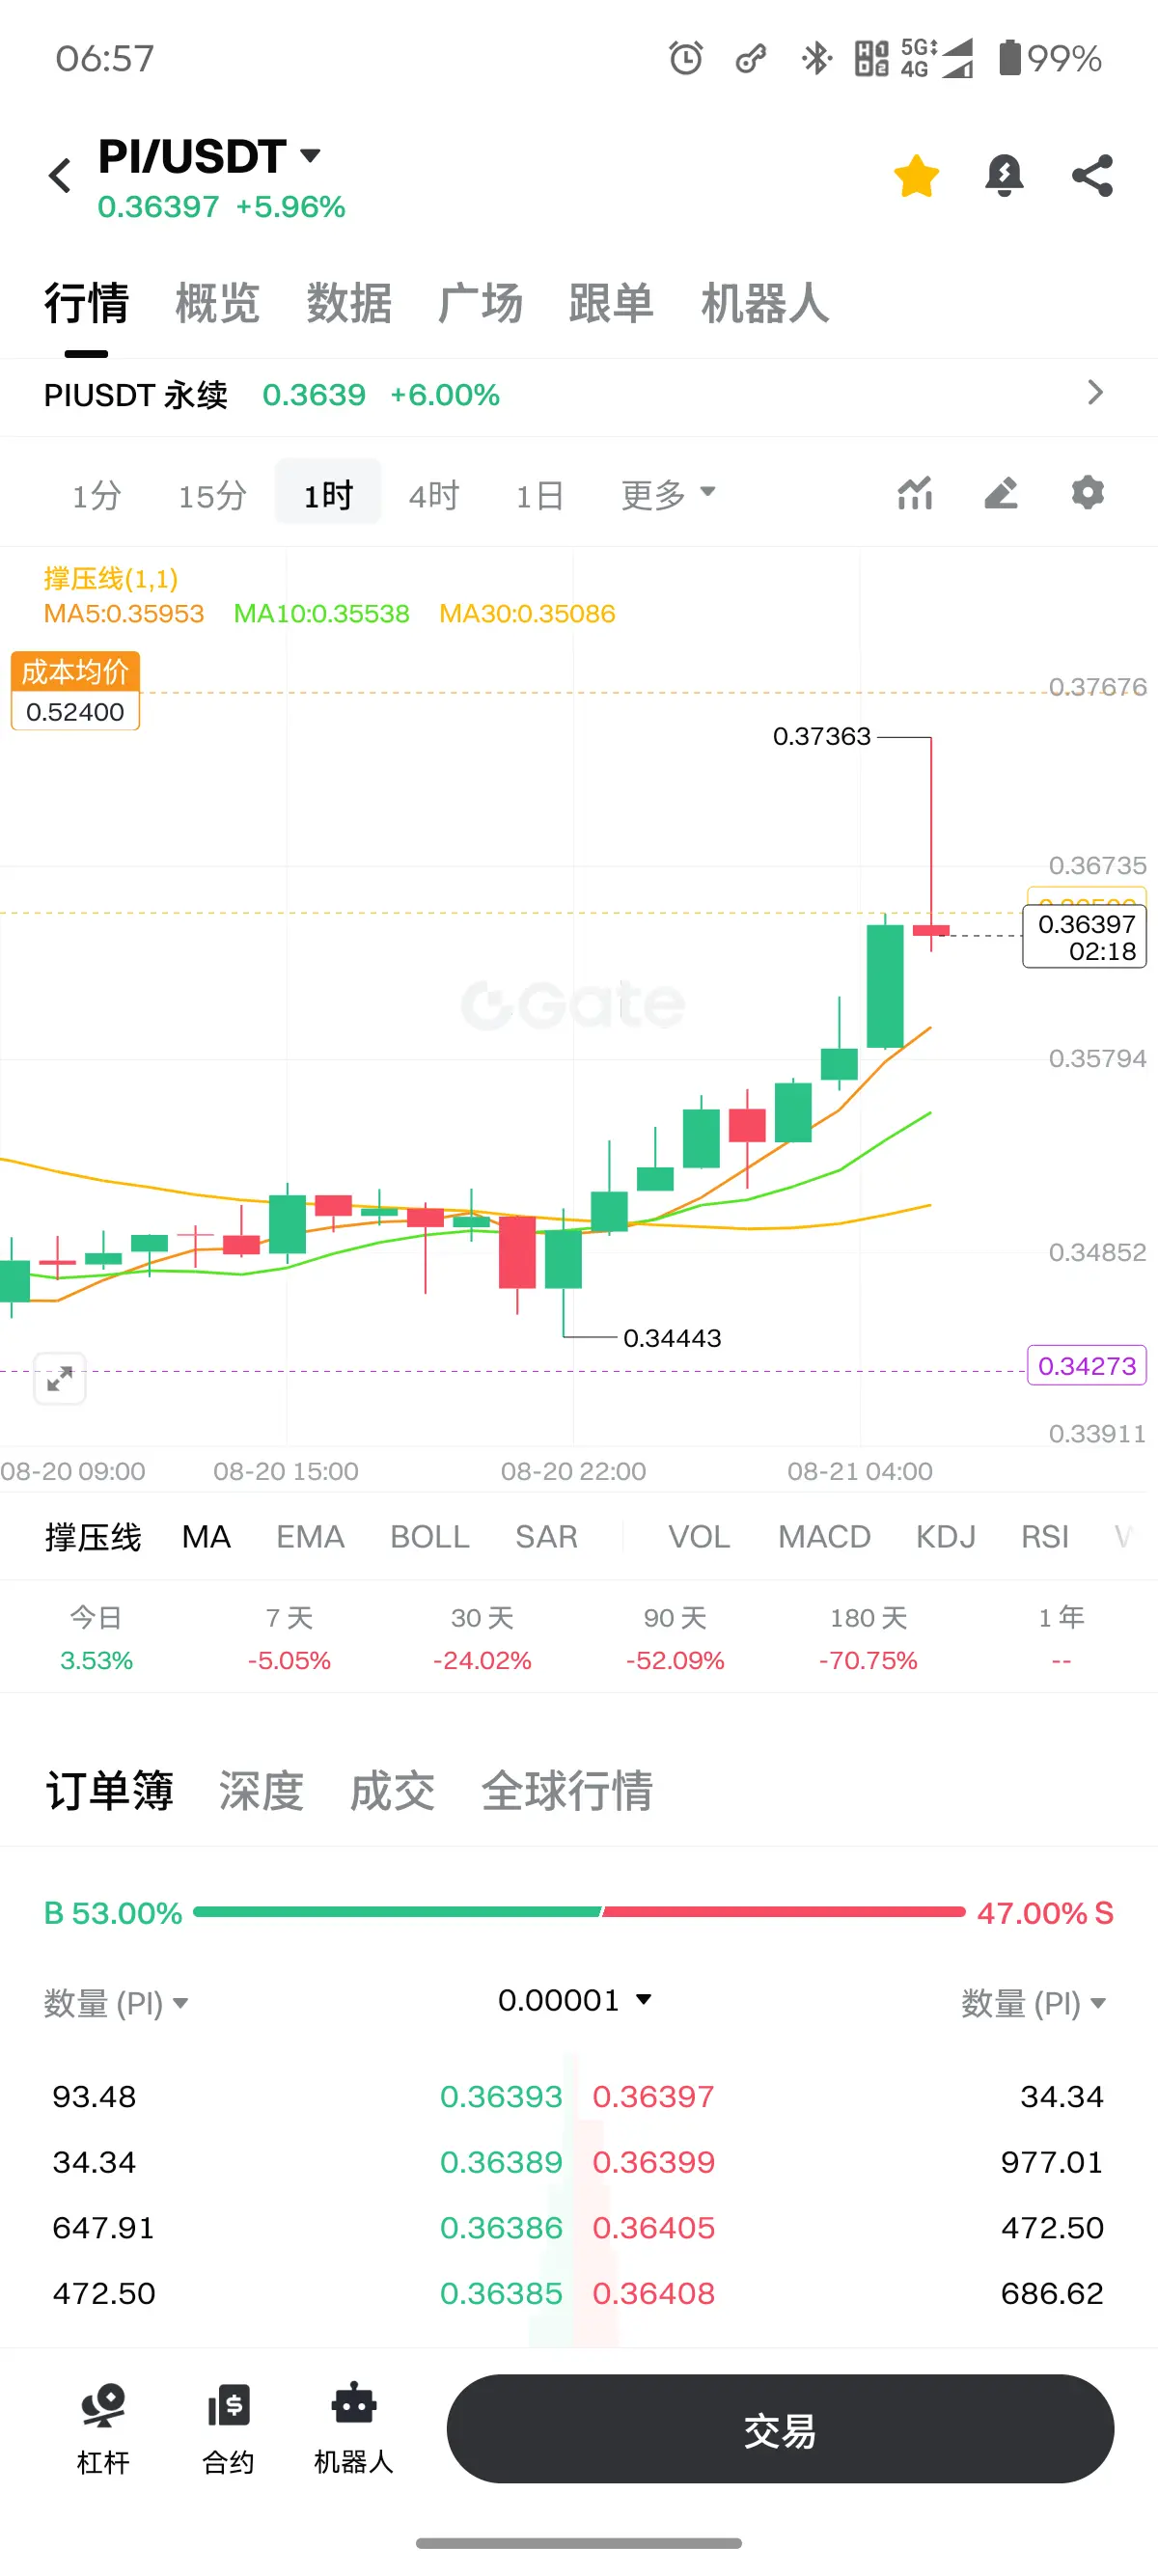Go back using the left arrow

point(60,176)
